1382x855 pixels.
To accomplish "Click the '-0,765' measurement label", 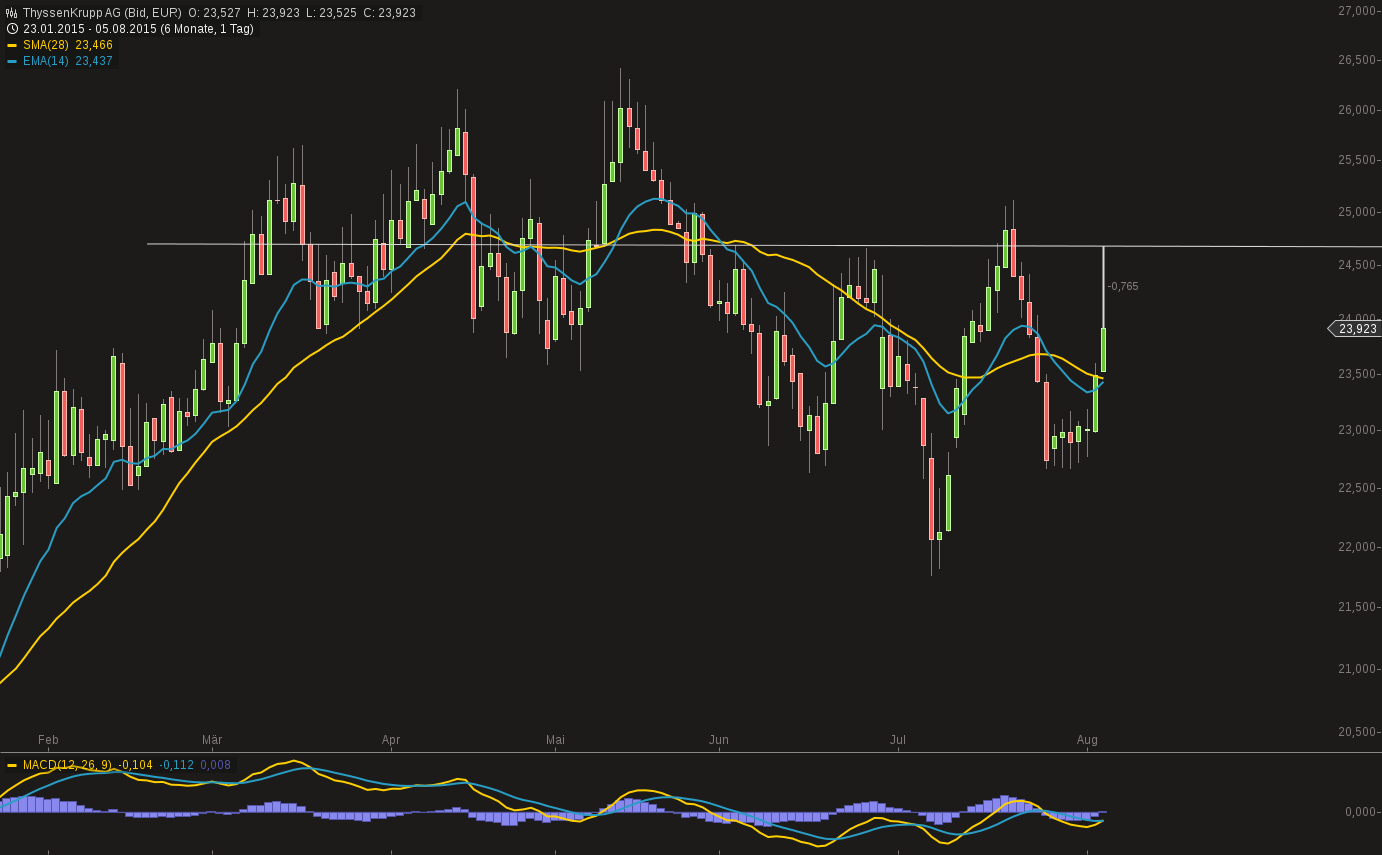I will (x=1123, y=286).
